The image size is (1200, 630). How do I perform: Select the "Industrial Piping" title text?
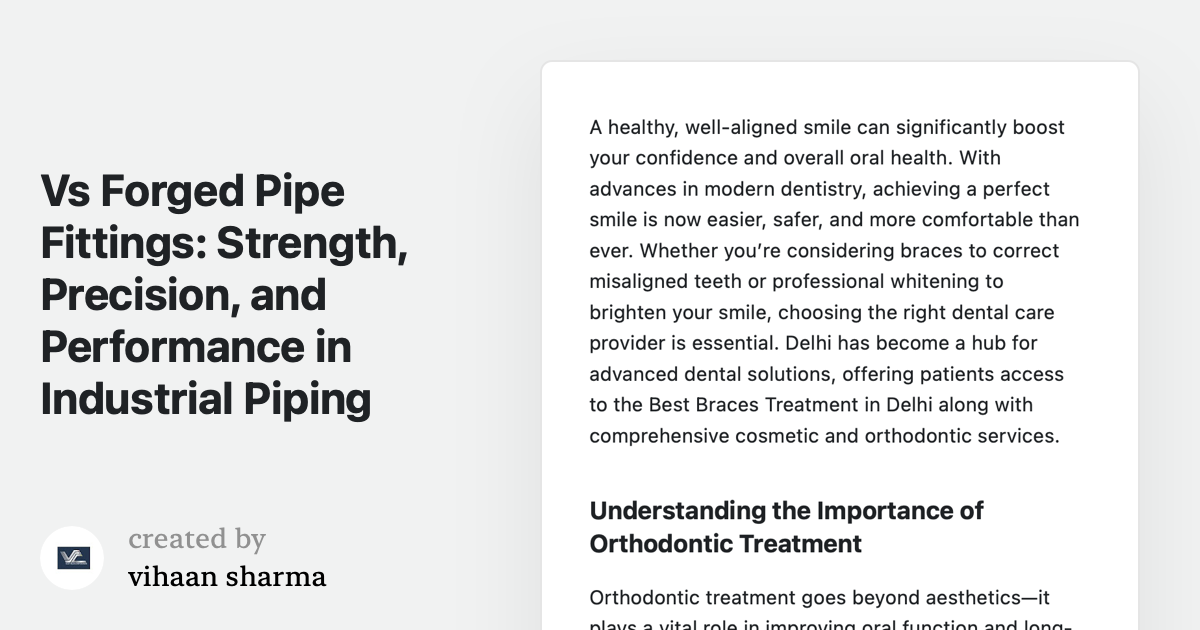click(206, 399)
